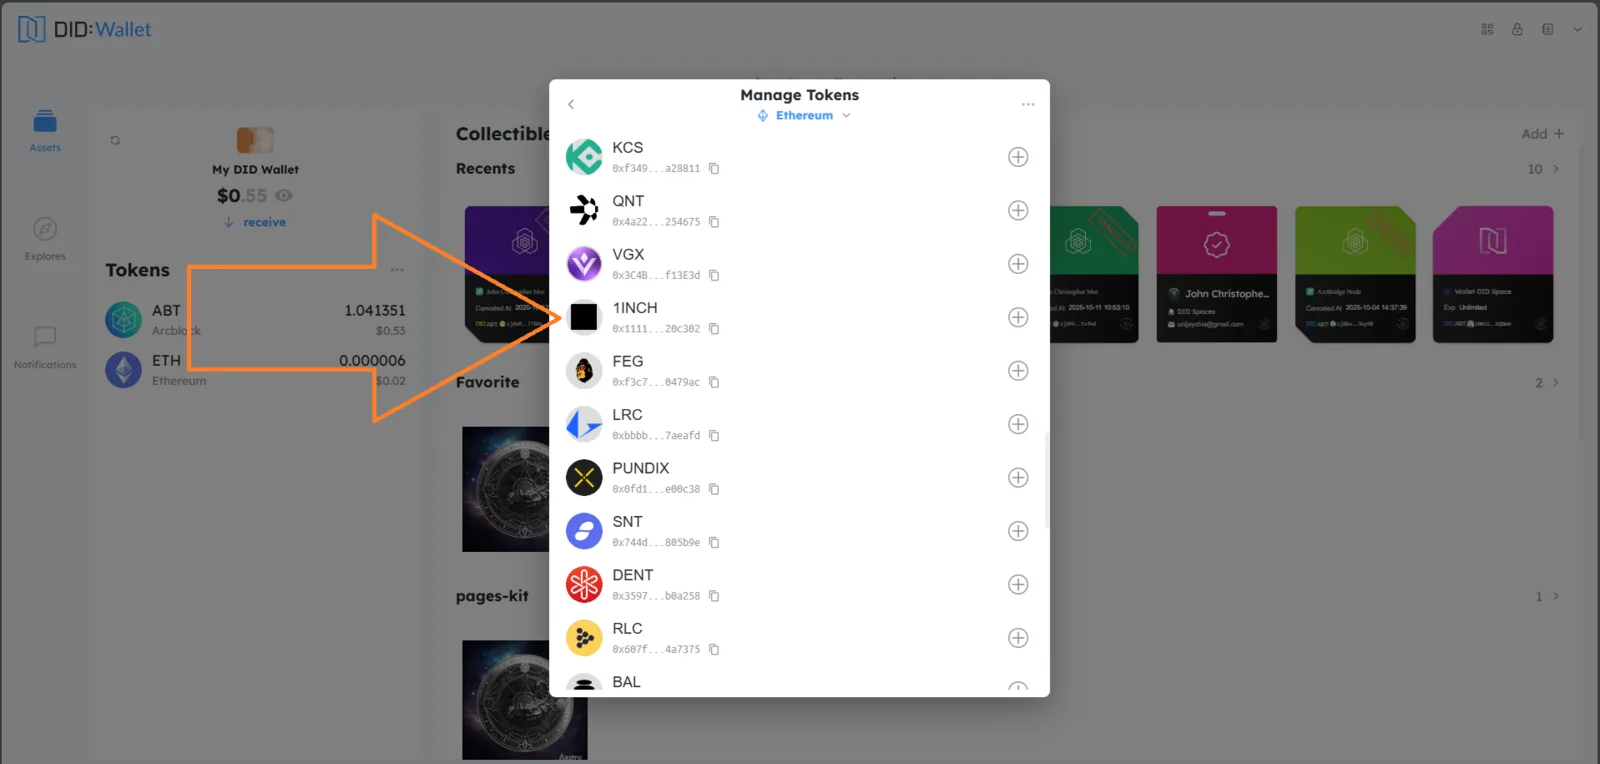Click Add in the Collectibles section
Viewport: 1600px width, 764px height.
pos(1542,134)
